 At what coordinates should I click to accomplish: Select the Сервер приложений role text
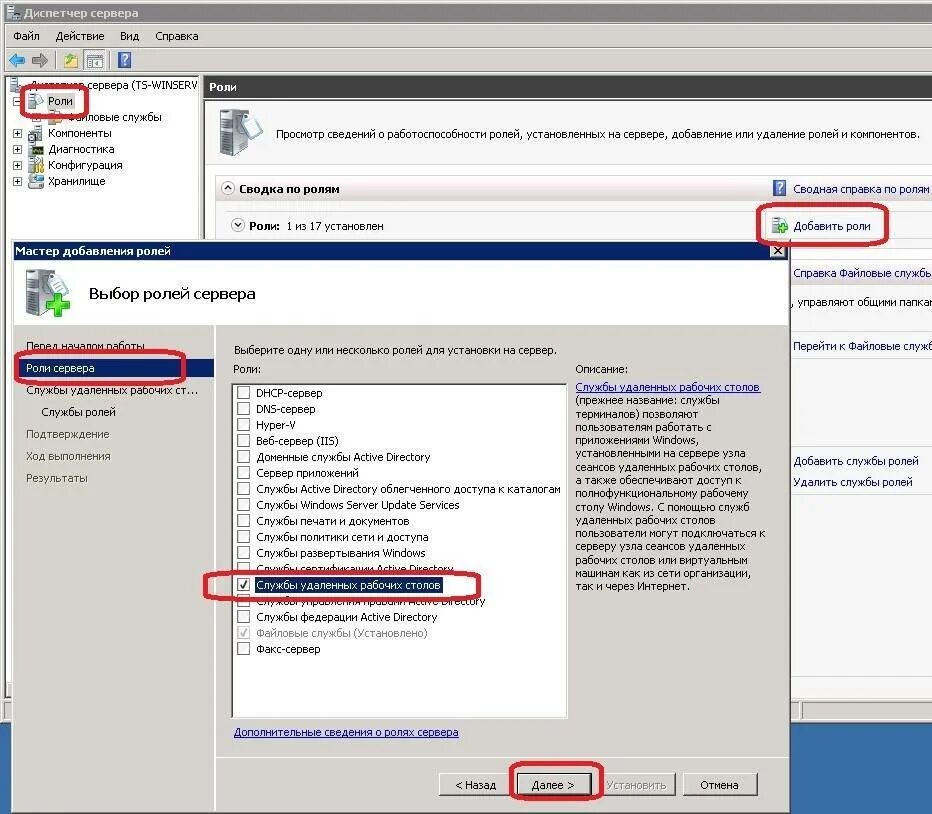pyautogui.click(x=307, y=473)
